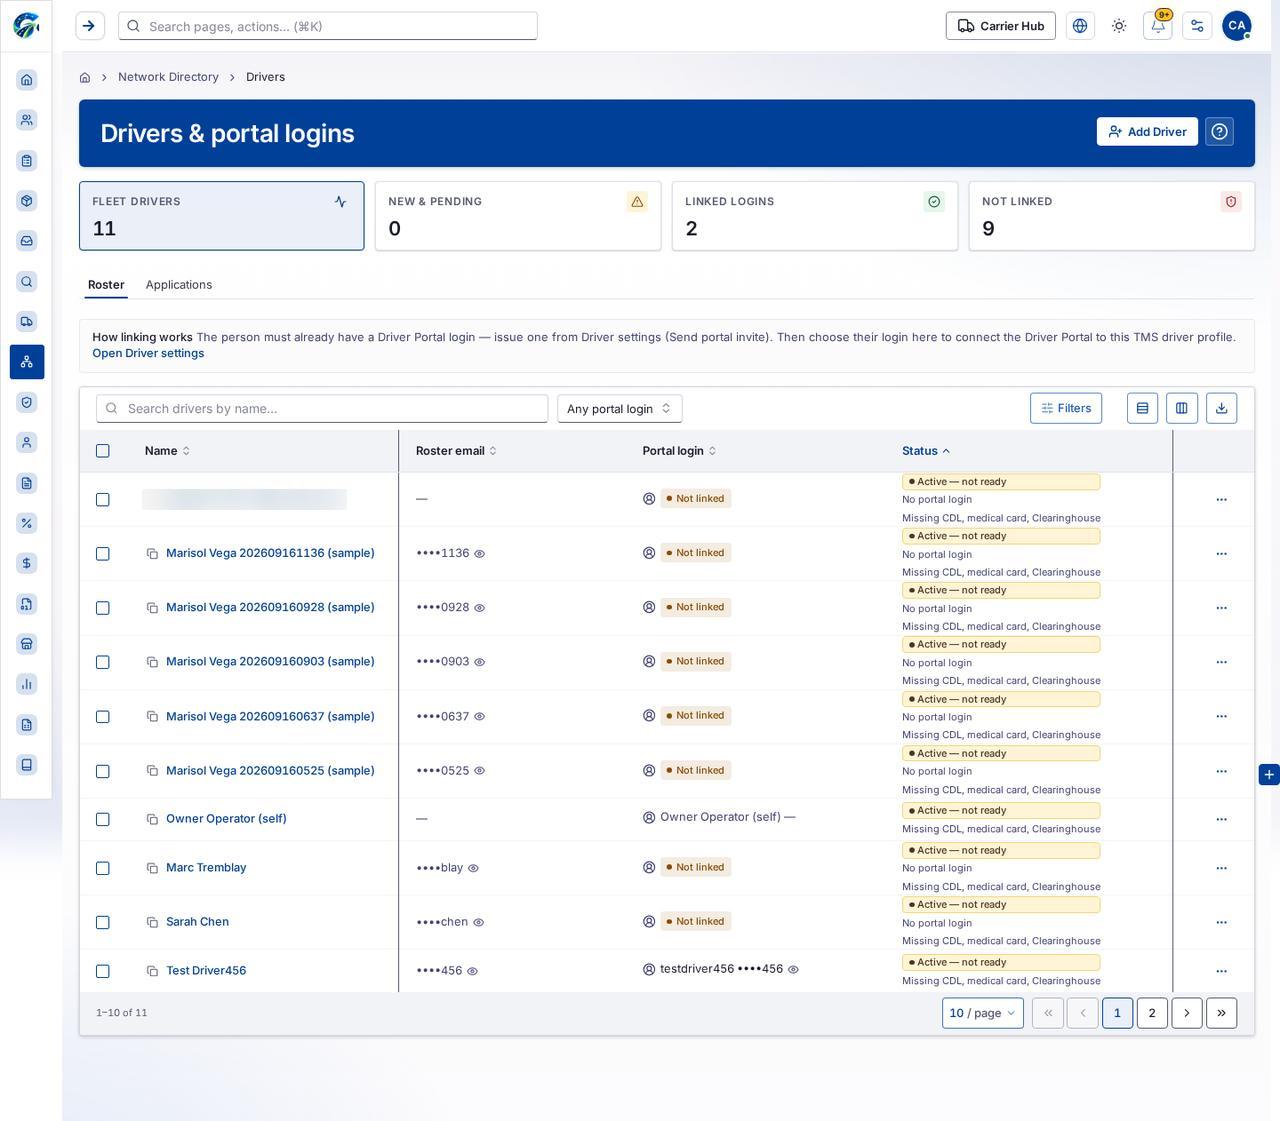1280x1121 pixels.
Task: Open the notifications bell
Action: click(1158, 26)
